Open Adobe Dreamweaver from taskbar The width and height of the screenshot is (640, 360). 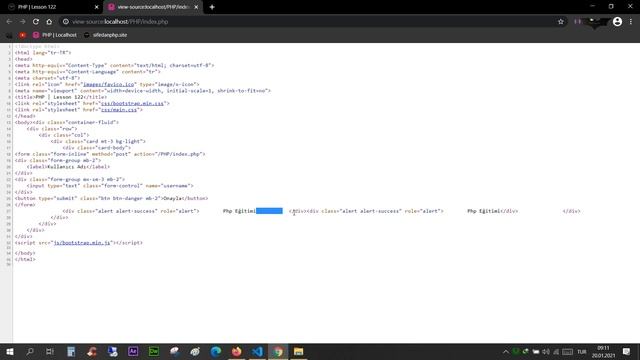pos(154,351)
